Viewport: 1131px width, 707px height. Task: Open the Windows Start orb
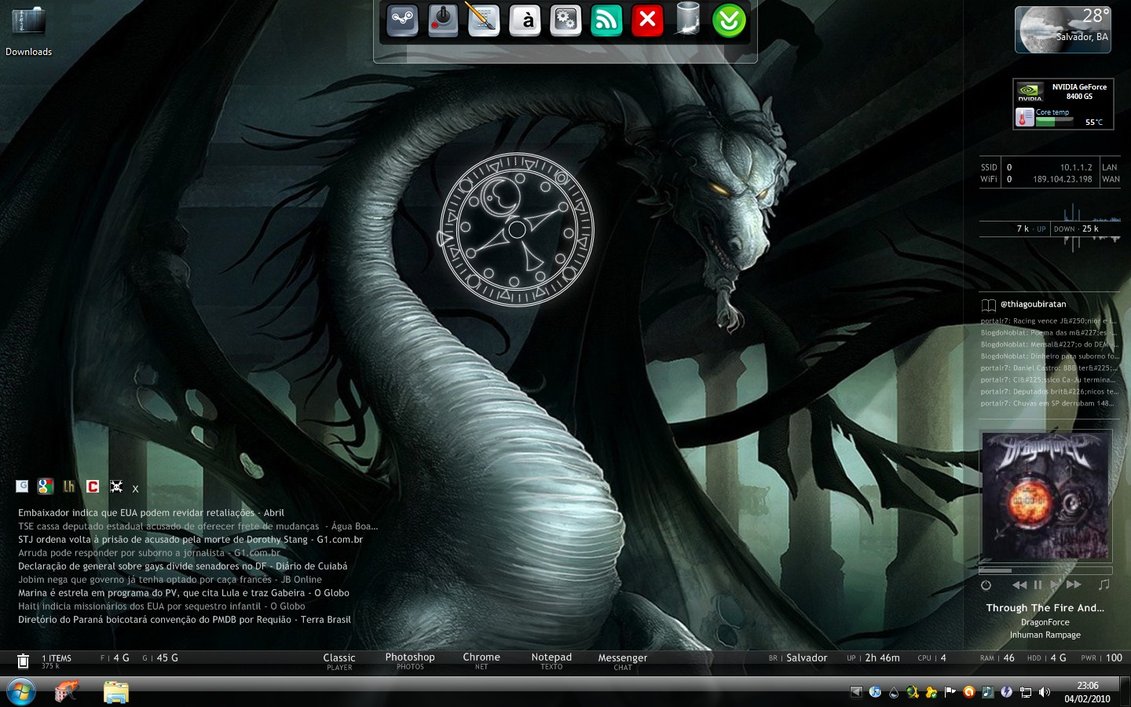tap(20, 693)
